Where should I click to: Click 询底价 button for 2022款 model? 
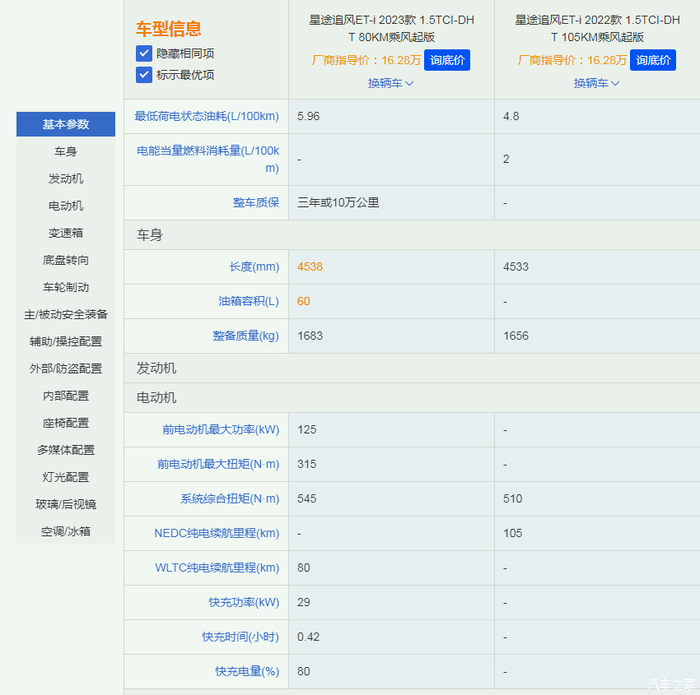(653, 60)
